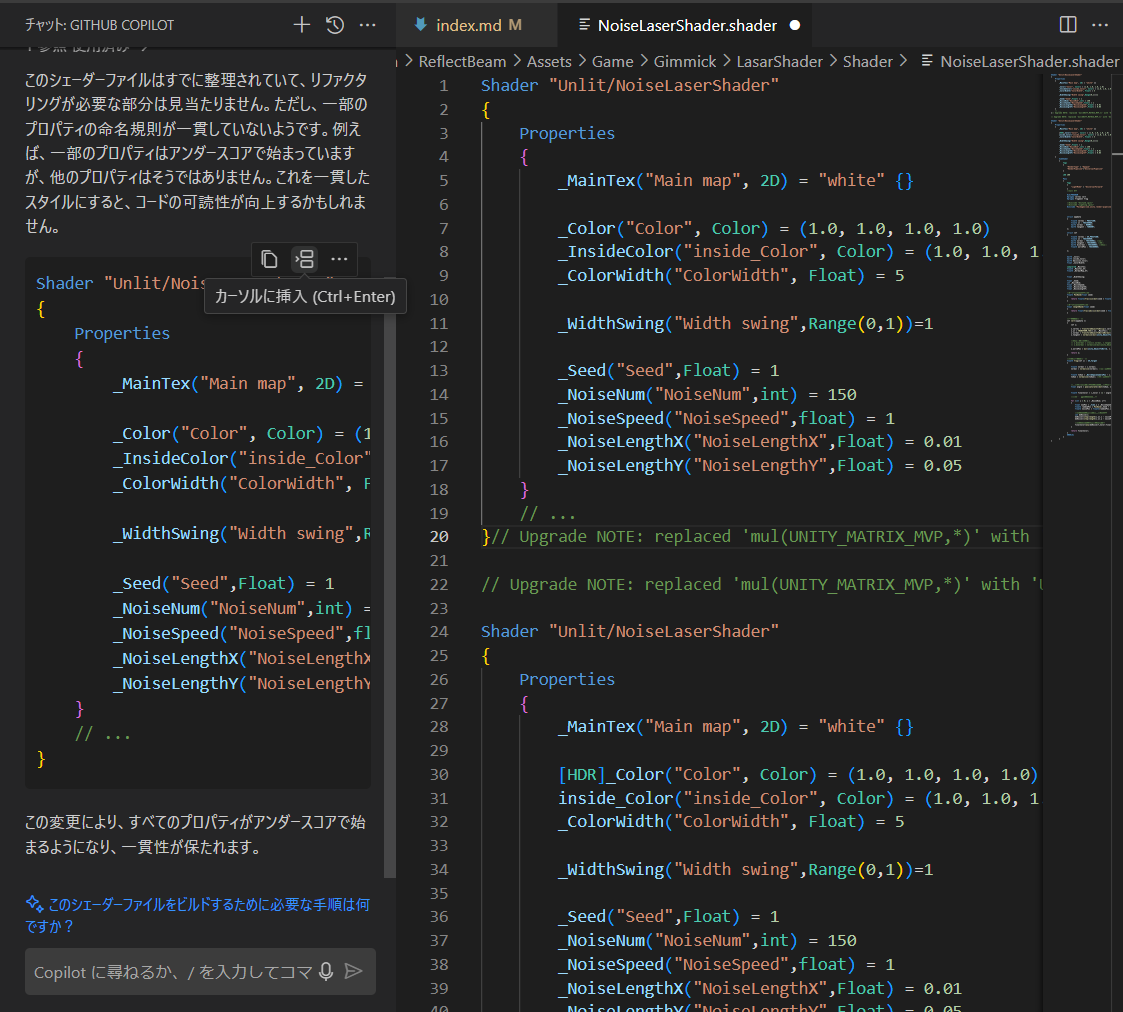Open editor more actions ellipsis menu
The width and height of the screenshot is (1123, 1012).
(x=1100, y=25)
